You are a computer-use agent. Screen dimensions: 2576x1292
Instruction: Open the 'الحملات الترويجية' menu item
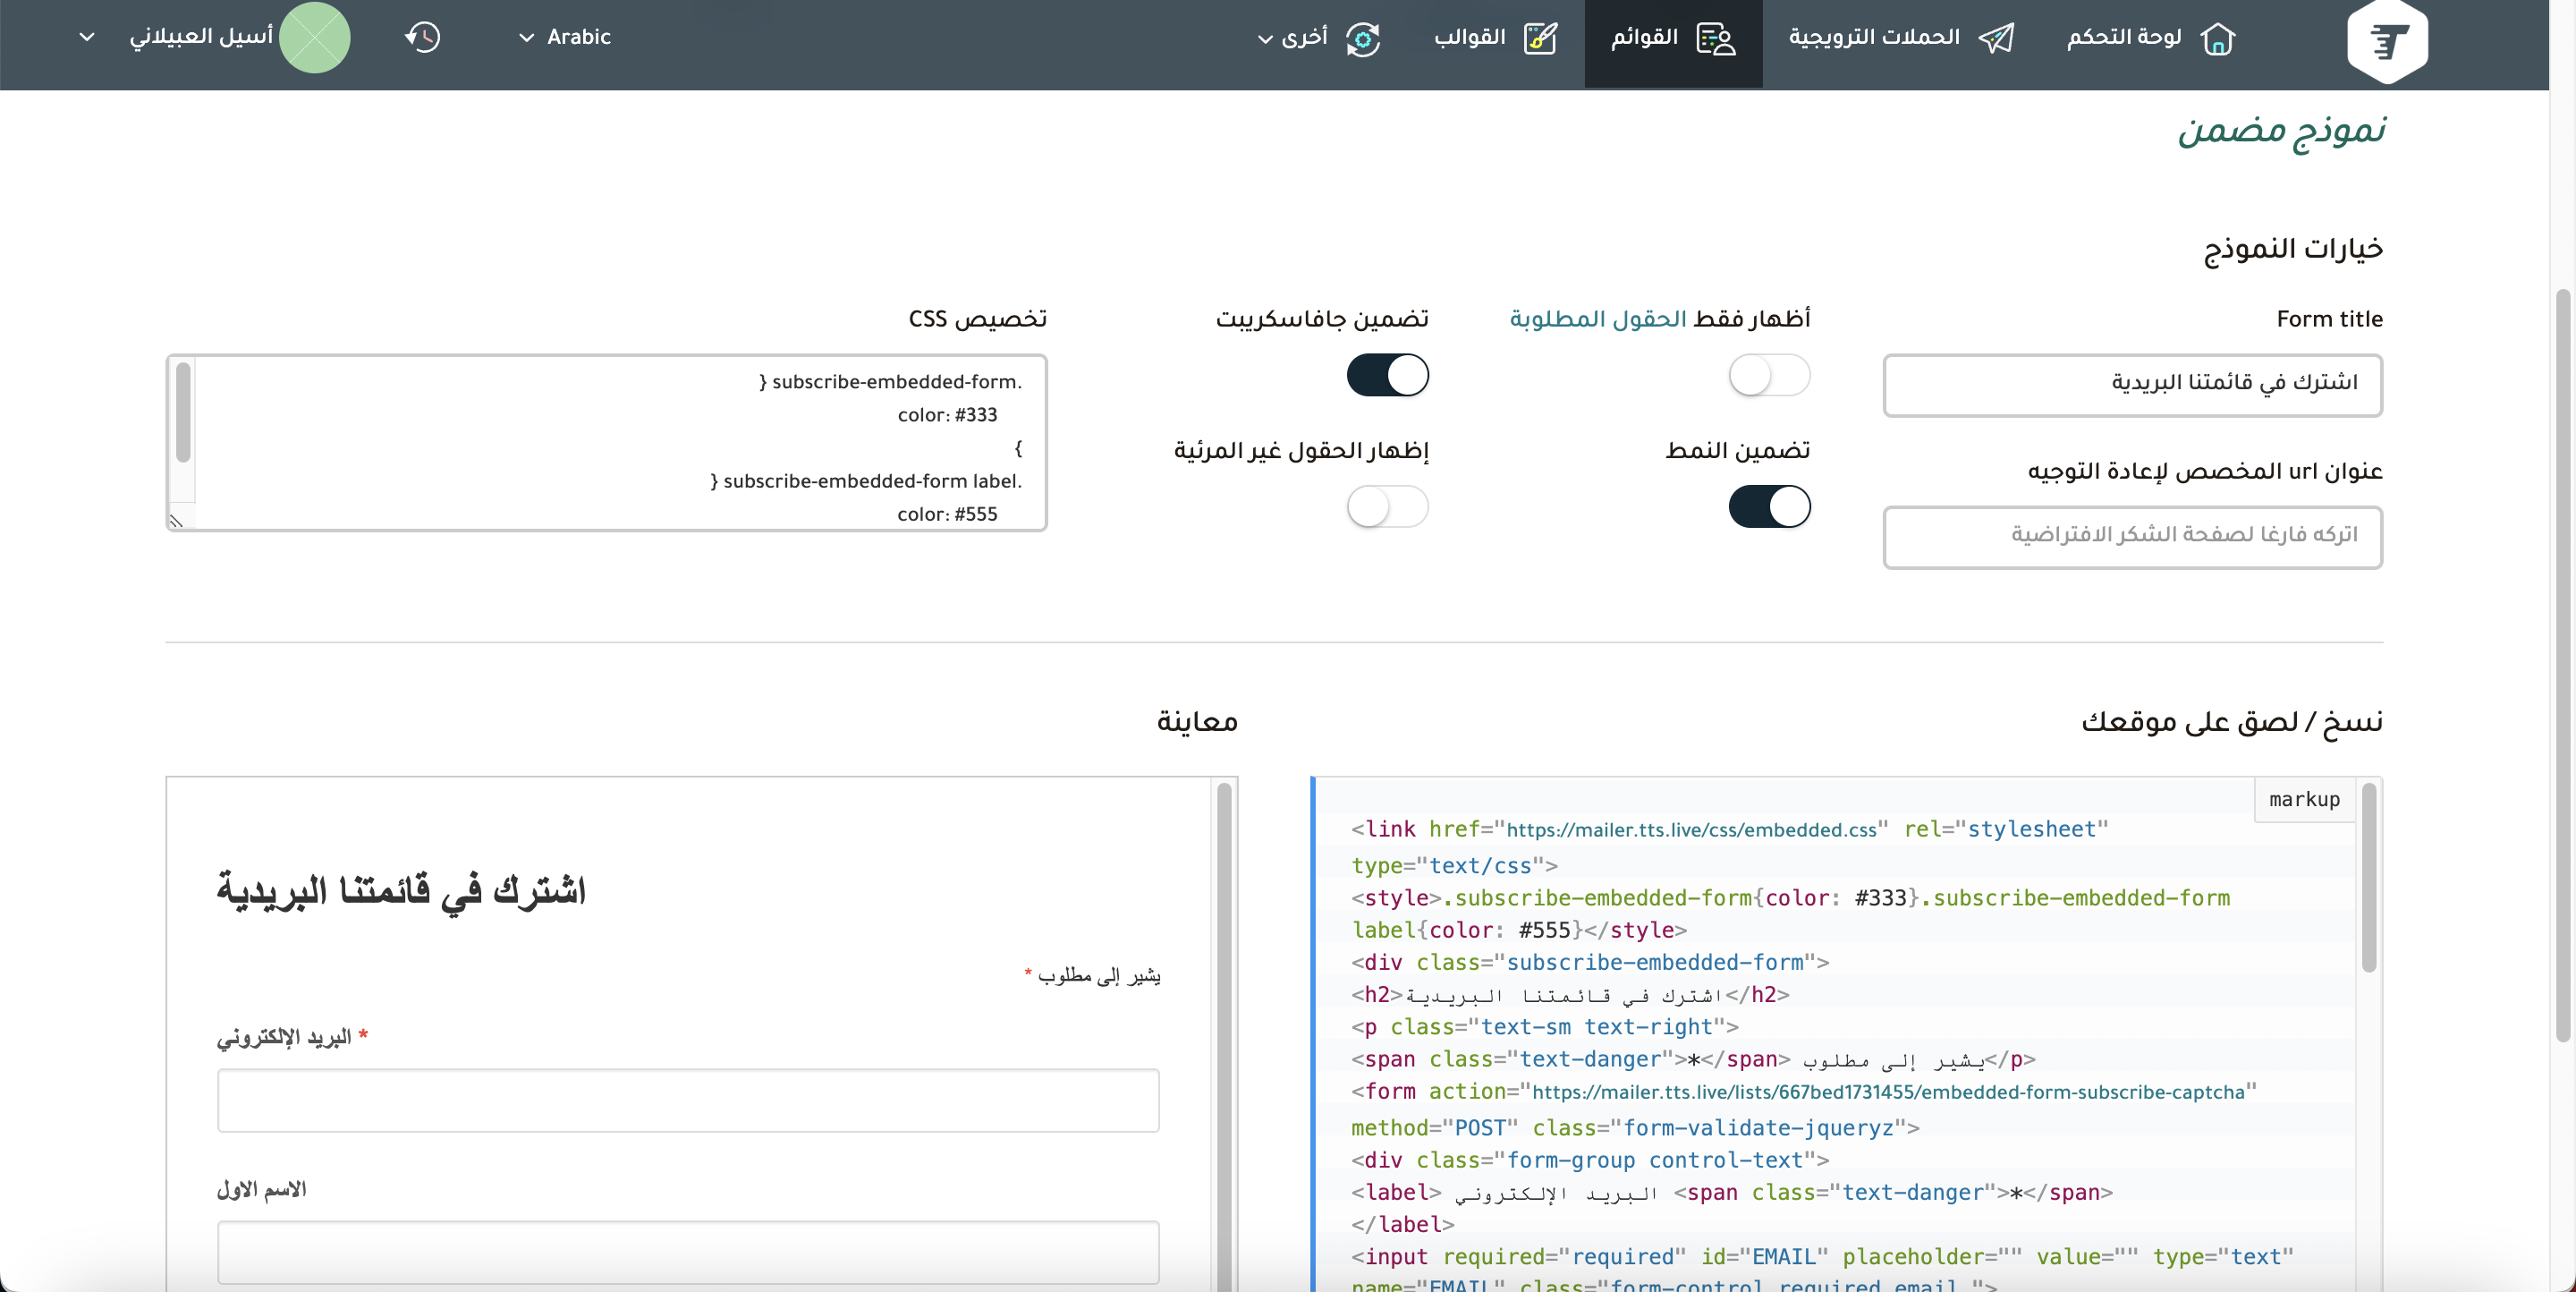pos(1874,38)
